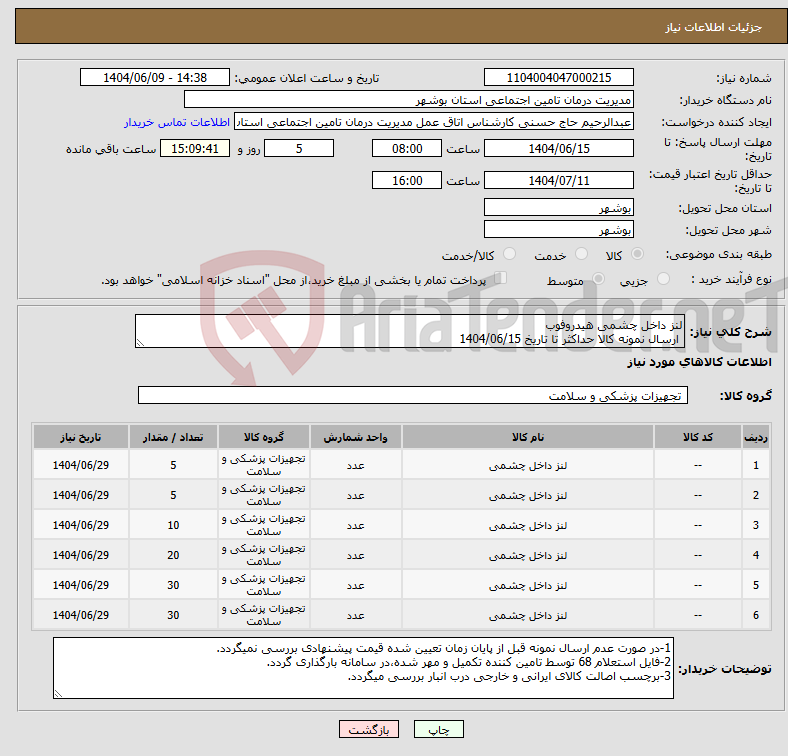Click the delivery province field بوشهر

558,207
